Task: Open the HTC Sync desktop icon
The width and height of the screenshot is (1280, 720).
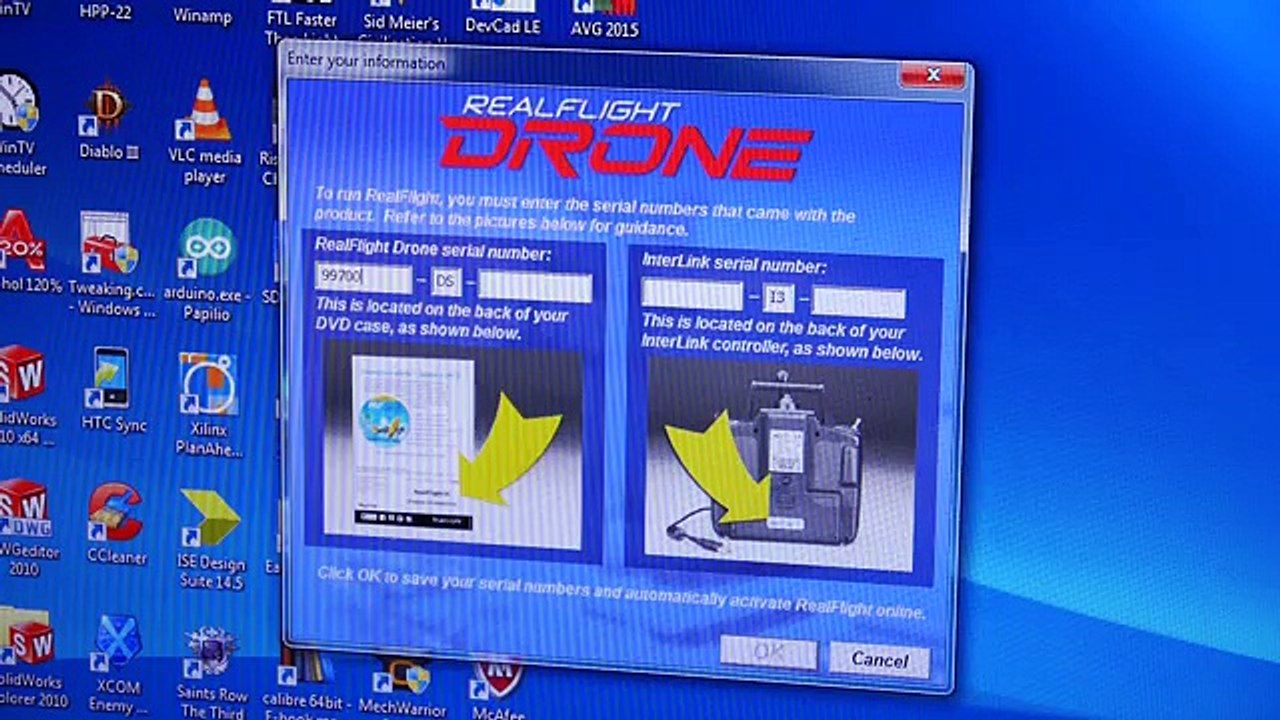Action: coord(113,389)
